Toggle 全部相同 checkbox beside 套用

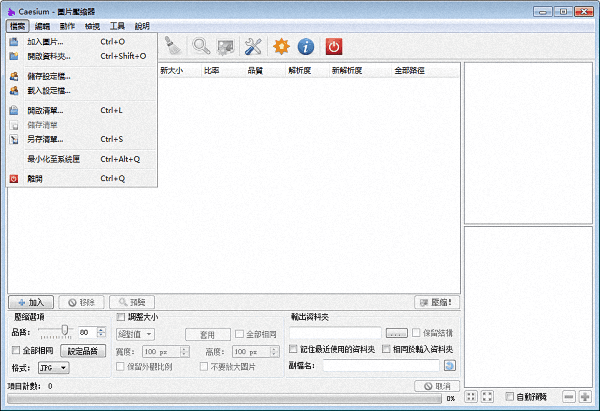[239, 334]
